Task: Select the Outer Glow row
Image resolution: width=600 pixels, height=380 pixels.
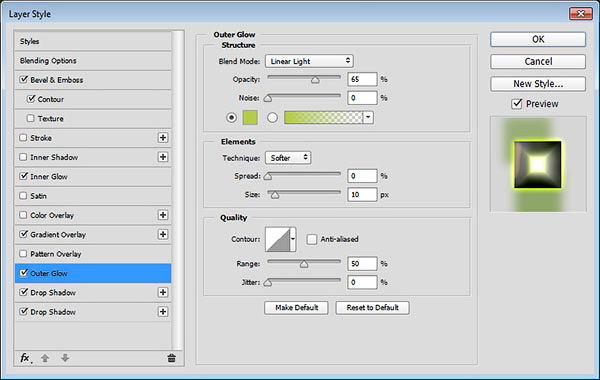Action: pyautogui.click(x=93, y=273)
